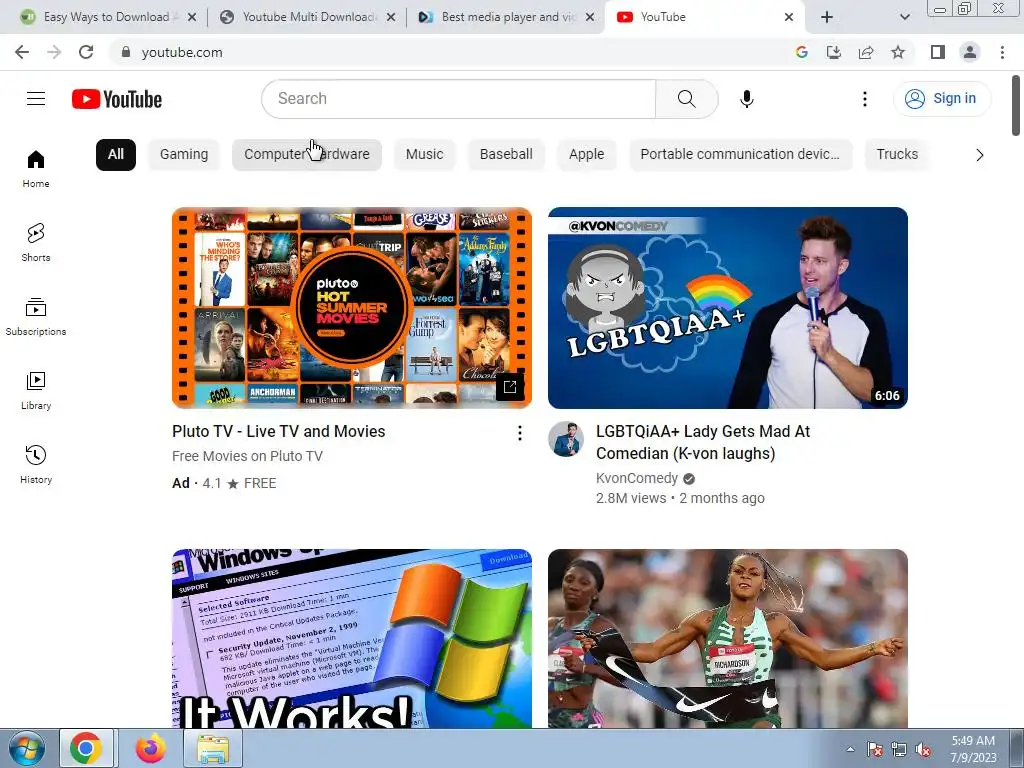Open the sprinter race video thumbnail
This screenshot has height=768, width=1024.
click(x=728, y=638)
